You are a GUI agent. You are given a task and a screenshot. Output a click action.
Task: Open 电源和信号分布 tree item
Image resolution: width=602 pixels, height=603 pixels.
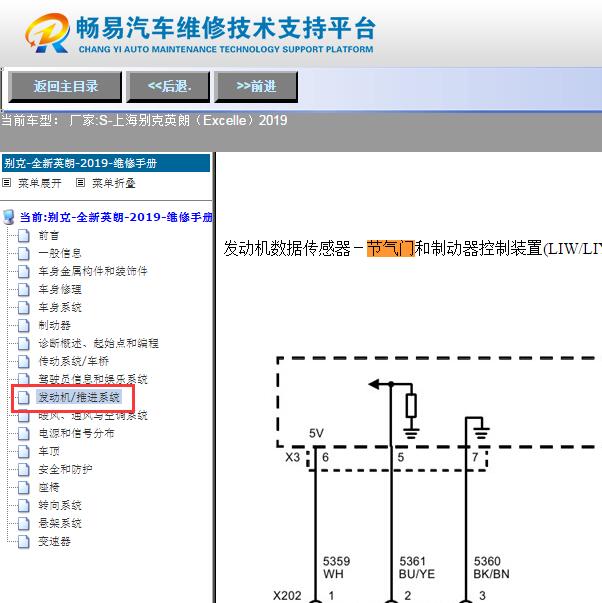(76, 433)
